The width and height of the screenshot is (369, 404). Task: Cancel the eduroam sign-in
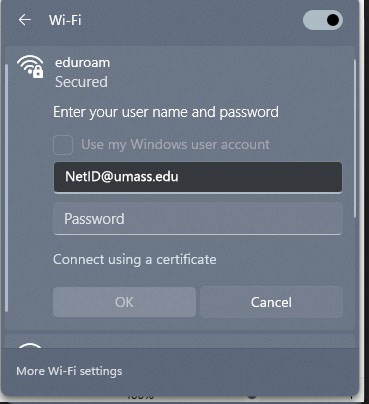pyautogui.click(x=271, y=302)
